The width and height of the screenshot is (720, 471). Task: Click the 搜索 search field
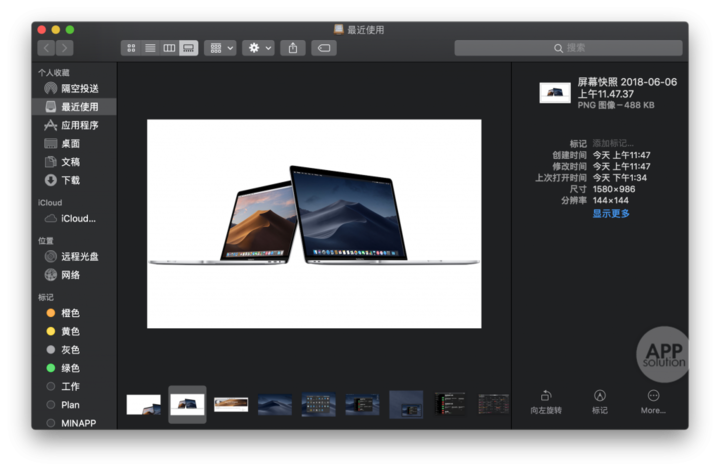pyautogui.click(x=568, y=48)
